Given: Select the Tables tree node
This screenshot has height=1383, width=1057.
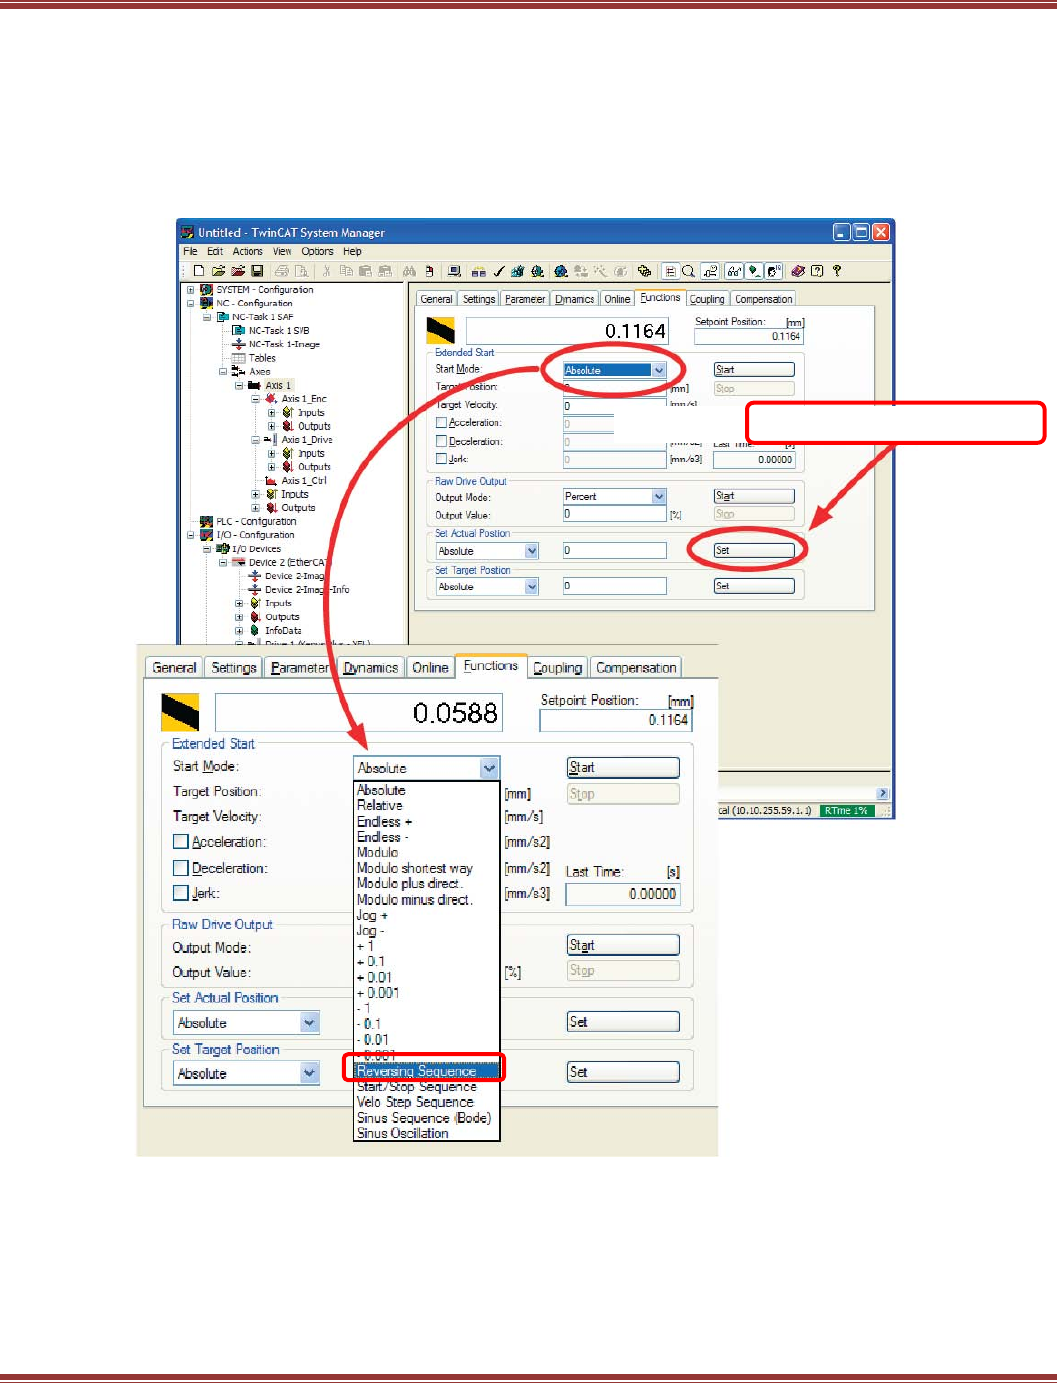Looking at the screenshot, I should (x=262, y=358).
